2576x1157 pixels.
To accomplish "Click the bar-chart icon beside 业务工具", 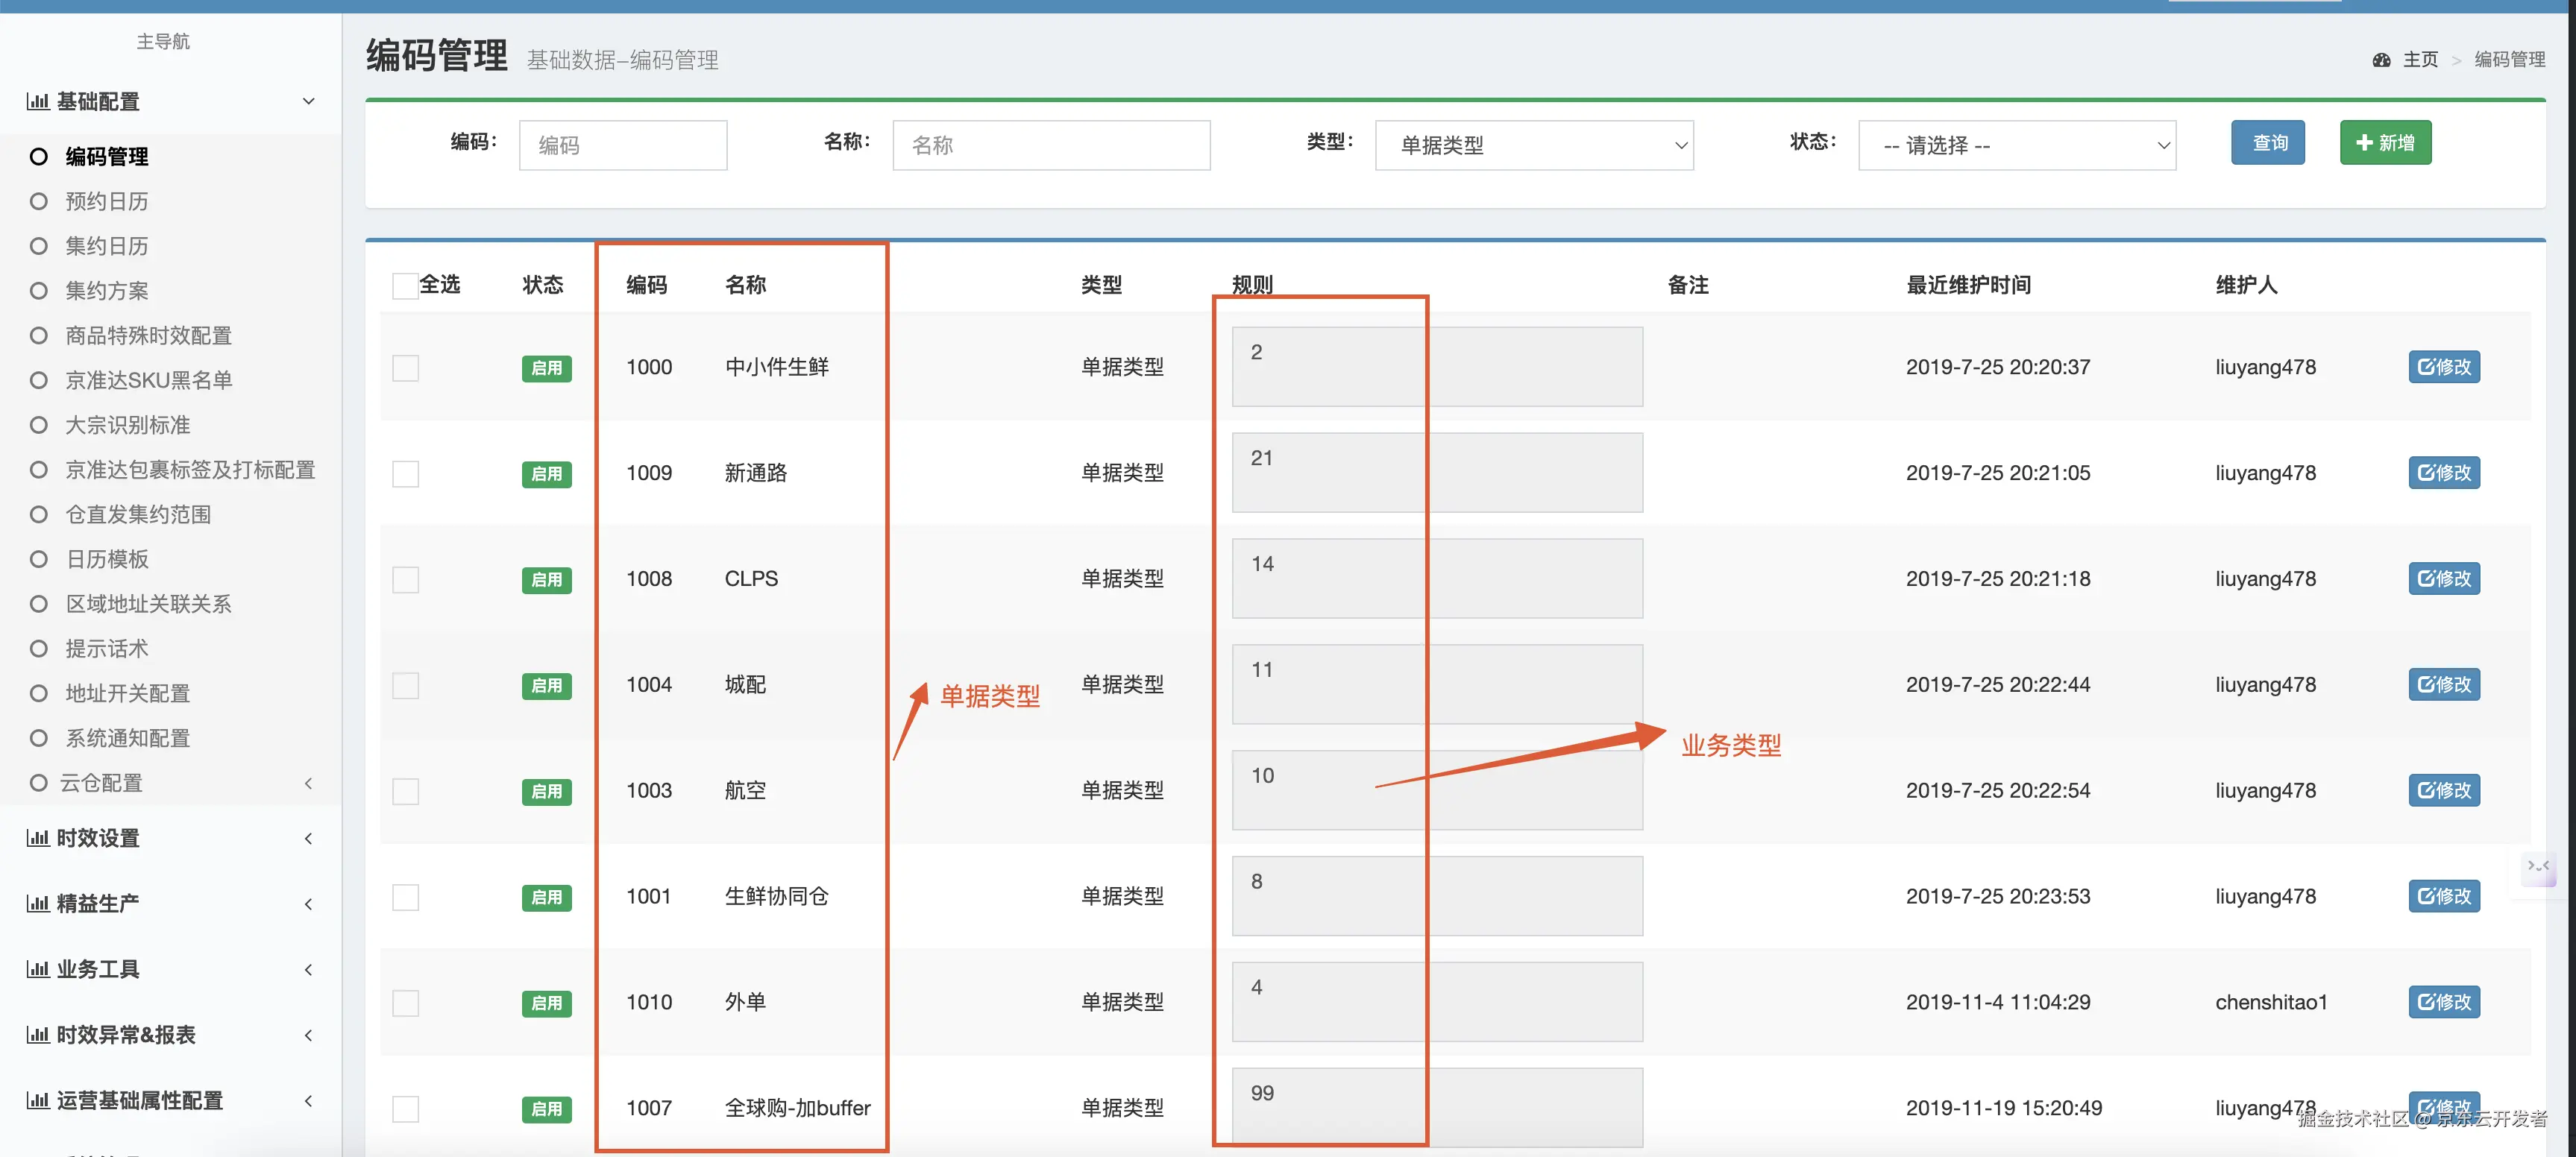I will tap(37, 969).
